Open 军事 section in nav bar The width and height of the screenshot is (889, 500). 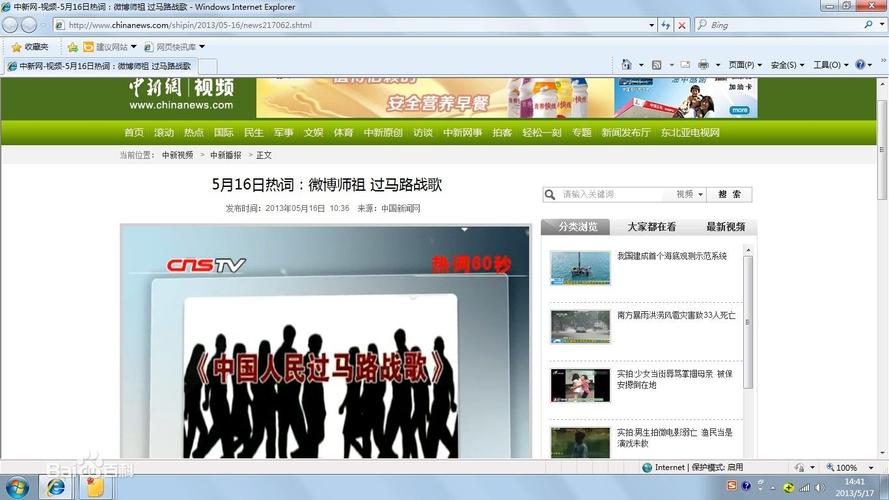[283, 133]
